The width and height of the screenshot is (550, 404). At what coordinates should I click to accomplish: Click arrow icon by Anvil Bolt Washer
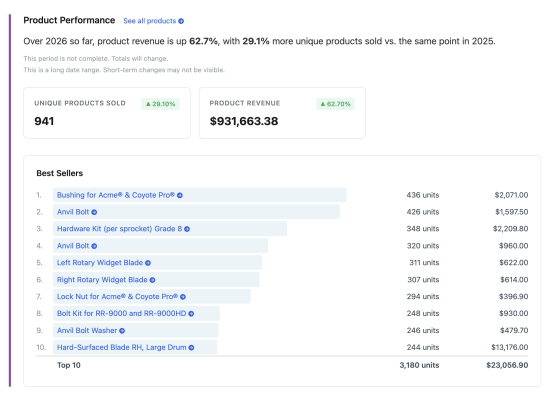pyautogui.click(x=122, y=331)
